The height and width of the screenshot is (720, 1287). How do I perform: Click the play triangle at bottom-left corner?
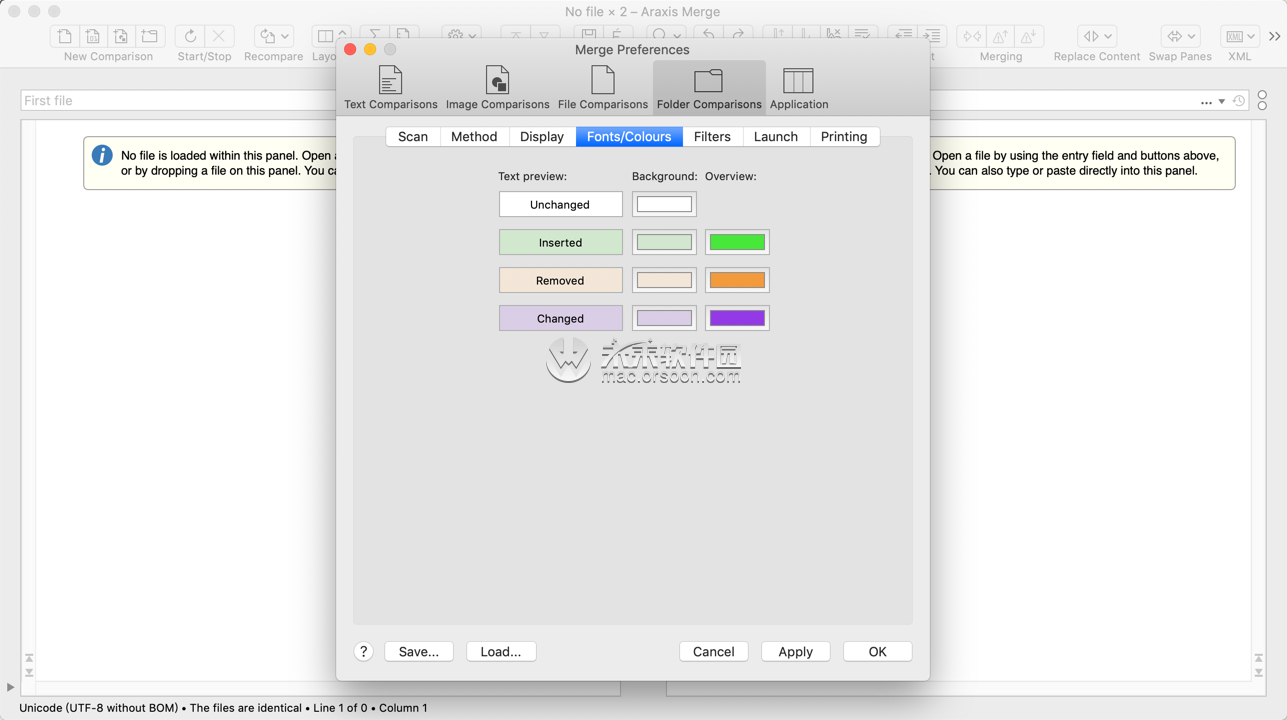coord(10,687)
